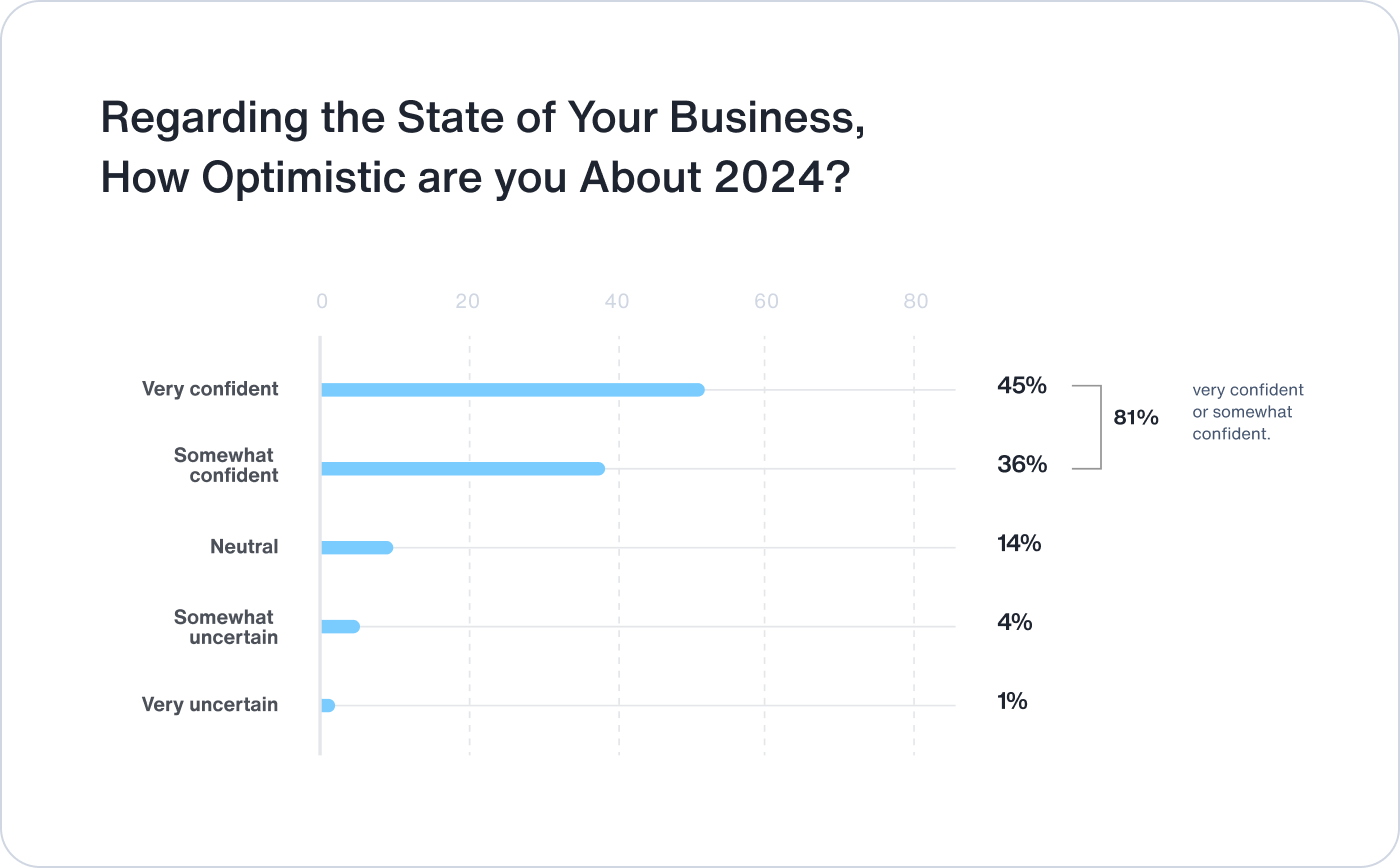Select the 14% value label
This screenshot has width=1400, height=868.
[1019, 543]
